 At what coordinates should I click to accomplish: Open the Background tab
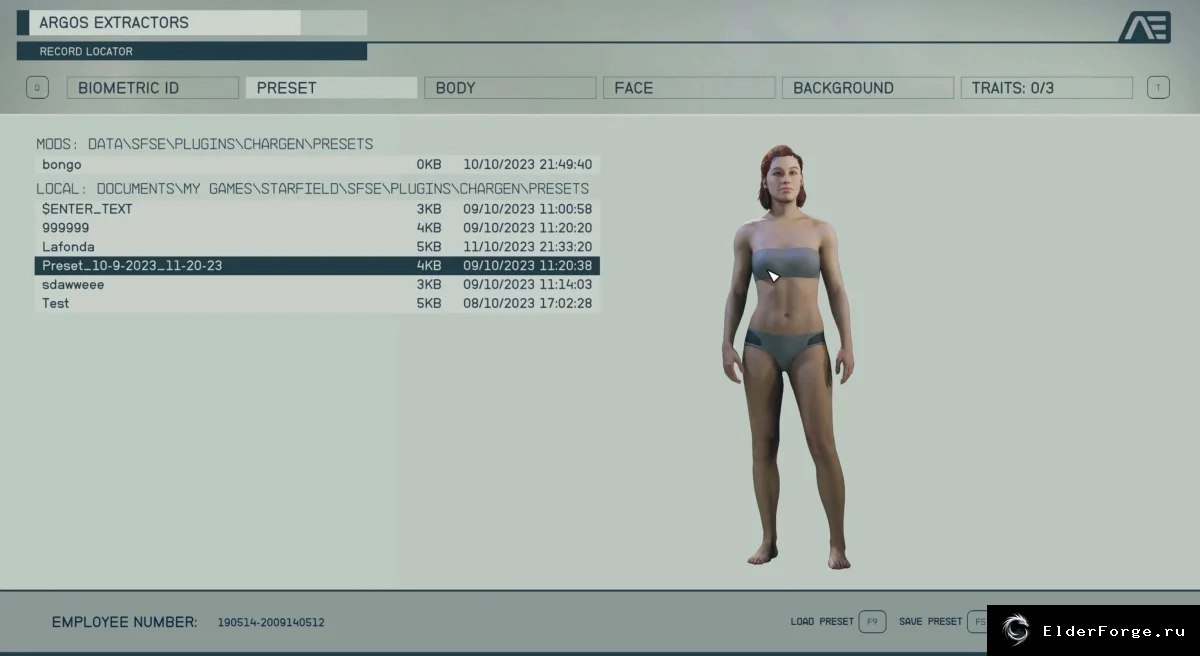coord(868,88)
